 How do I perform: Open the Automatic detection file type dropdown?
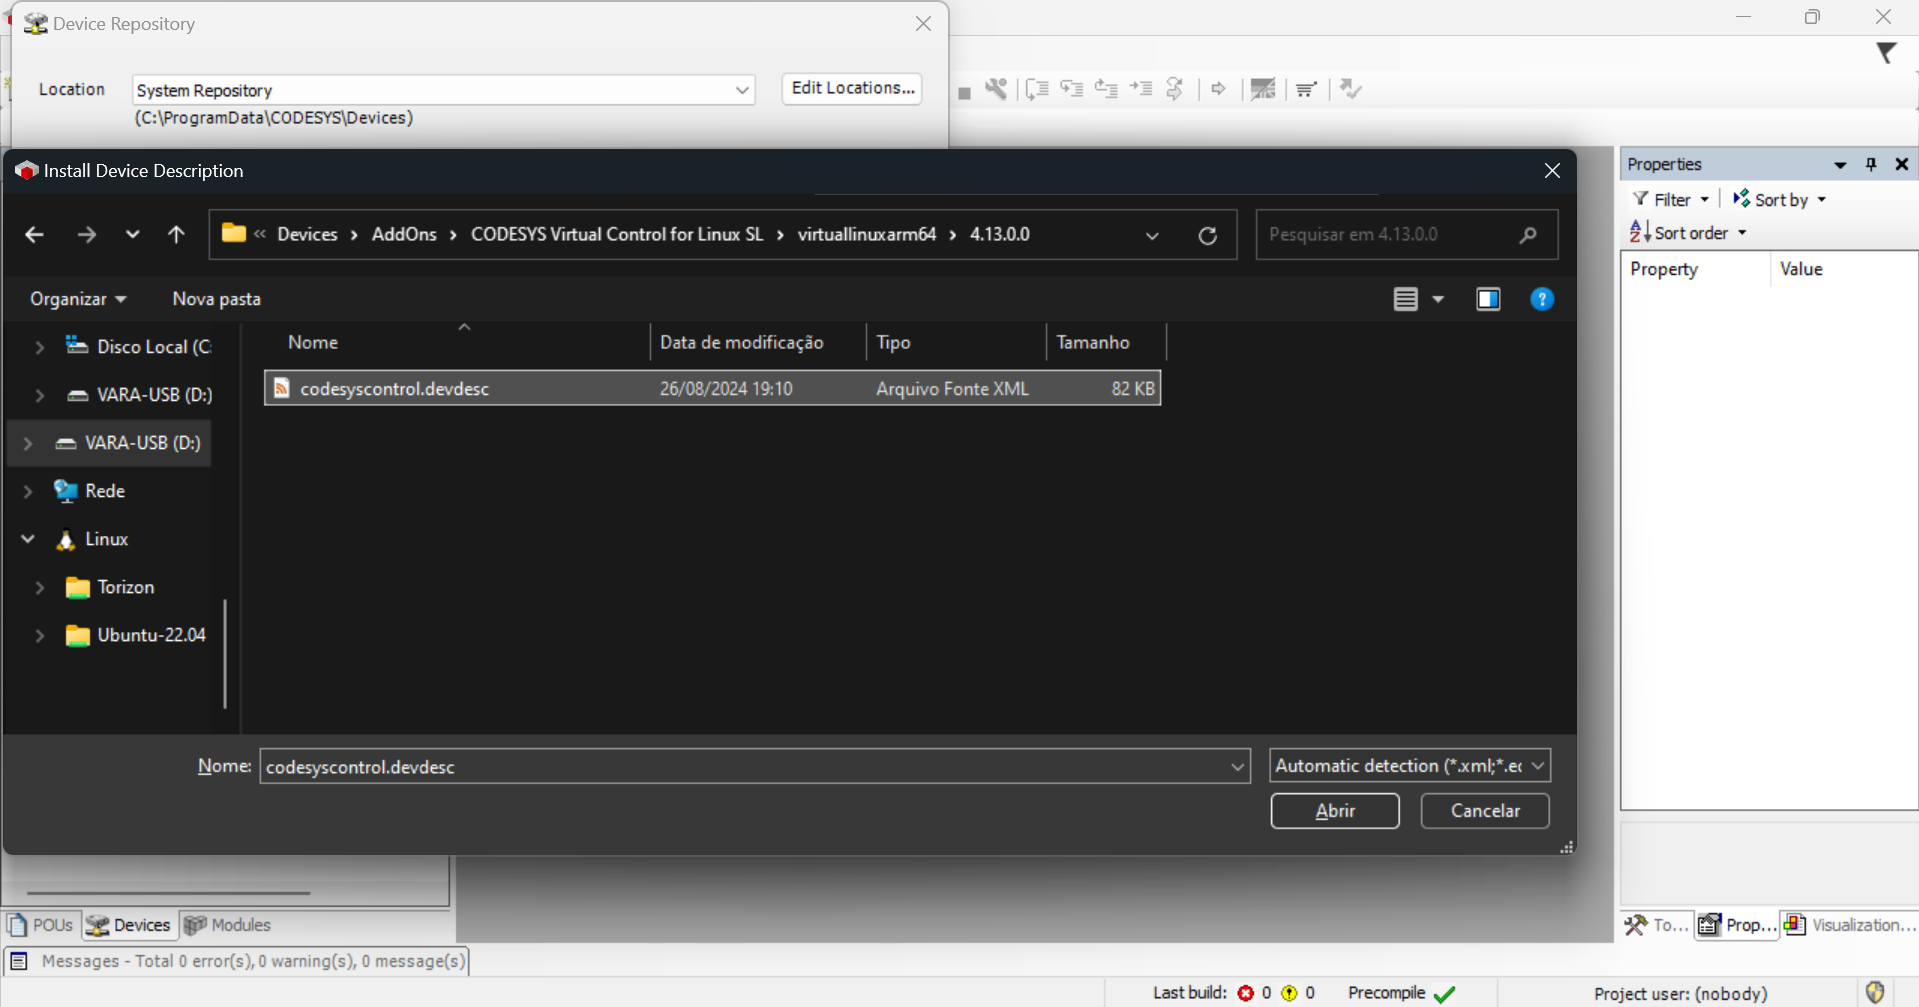(x=1410, y=766)
